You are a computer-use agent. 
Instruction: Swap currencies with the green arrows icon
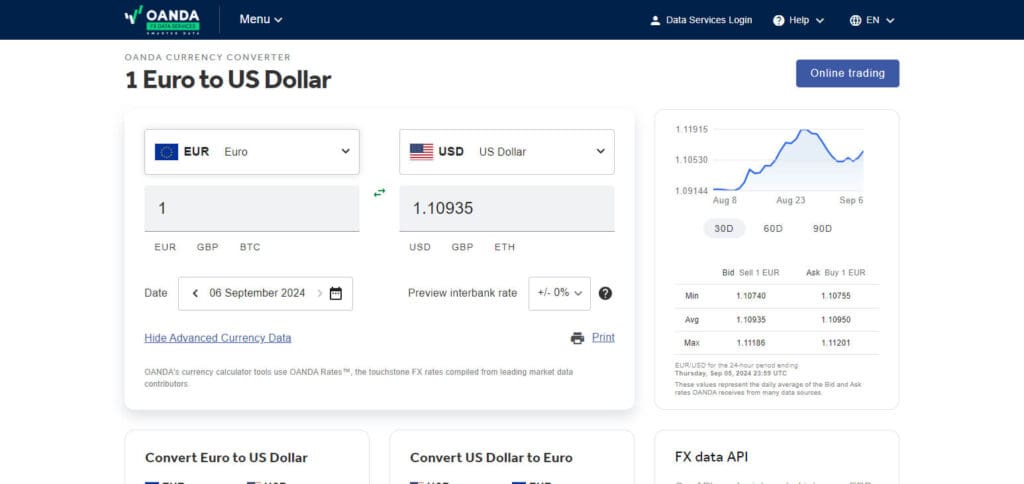click(x=379, y=193)
